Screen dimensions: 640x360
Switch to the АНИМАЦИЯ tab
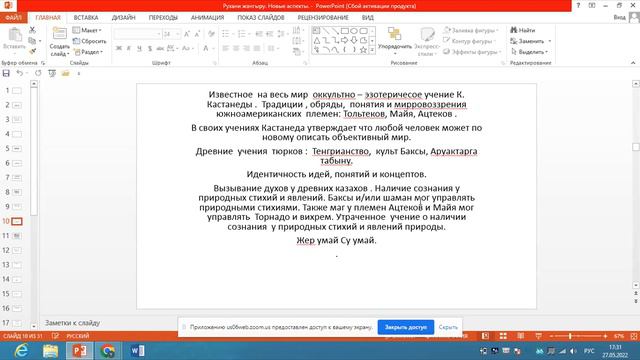click(207, 18)
